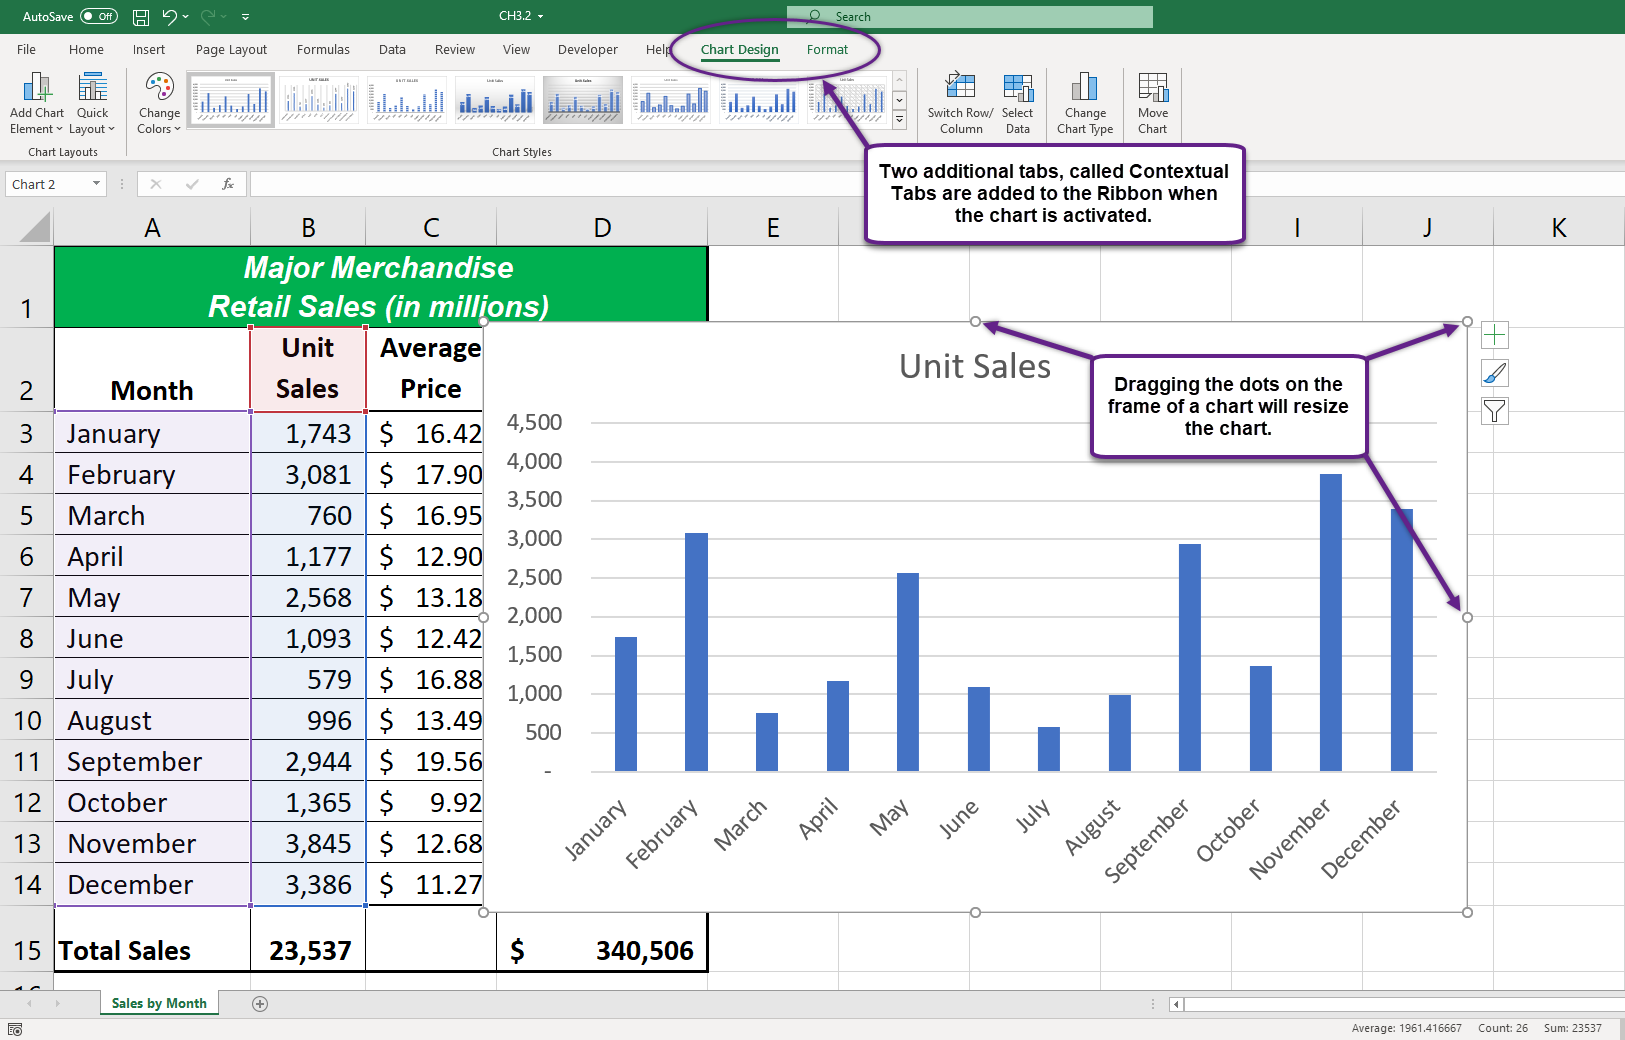Select the 3,845 unit sales cell
The width and height of the screenshot is (1625, 1040).
308,843
